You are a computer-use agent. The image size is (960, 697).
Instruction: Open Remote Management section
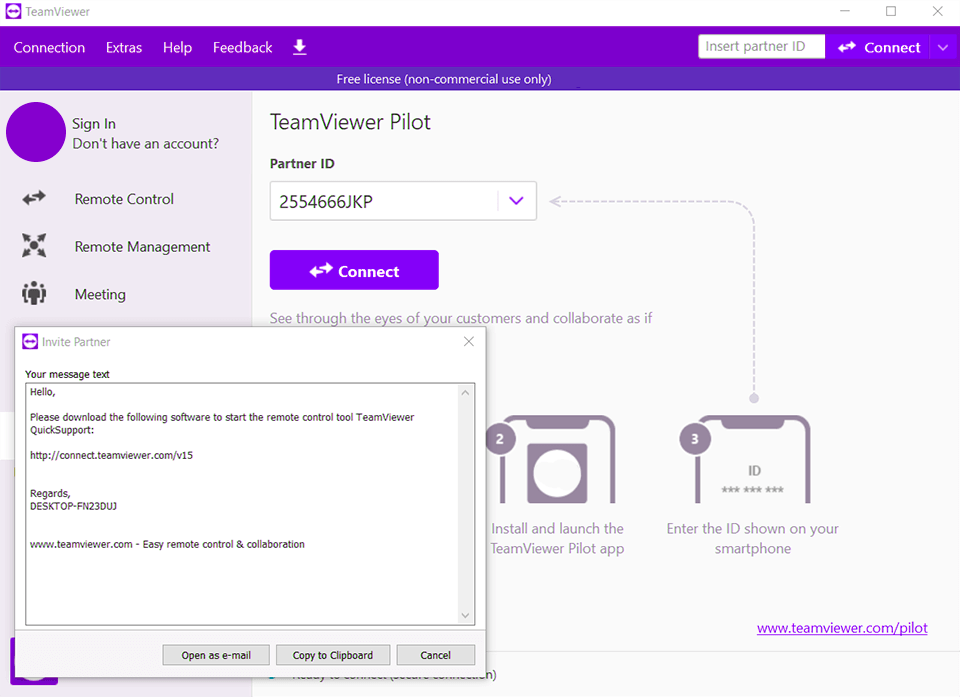coord(142,247)
